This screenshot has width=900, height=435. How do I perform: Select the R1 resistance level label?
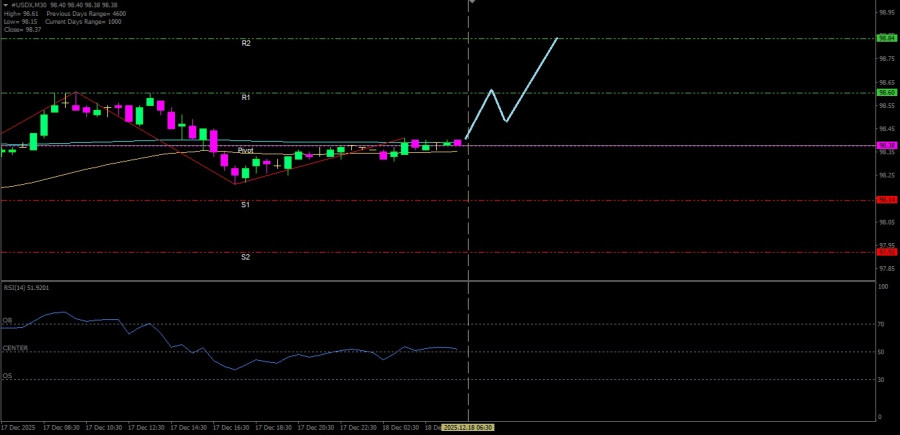245,97
